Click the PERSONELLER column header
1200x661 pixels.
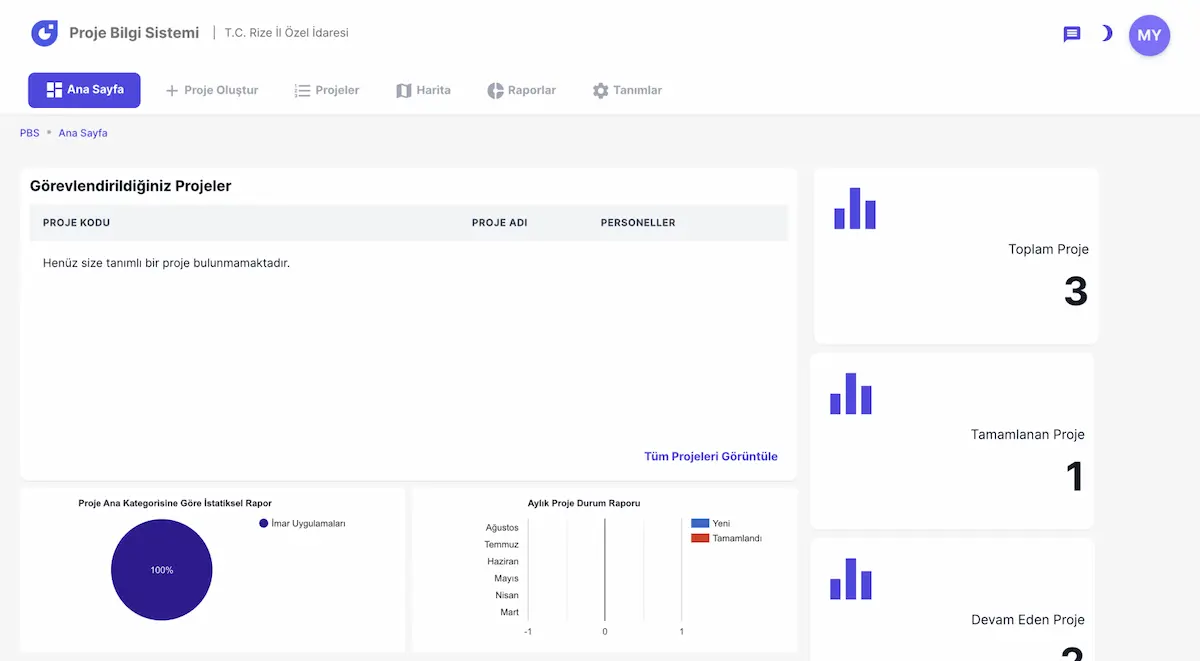click(x=638, y=223)
